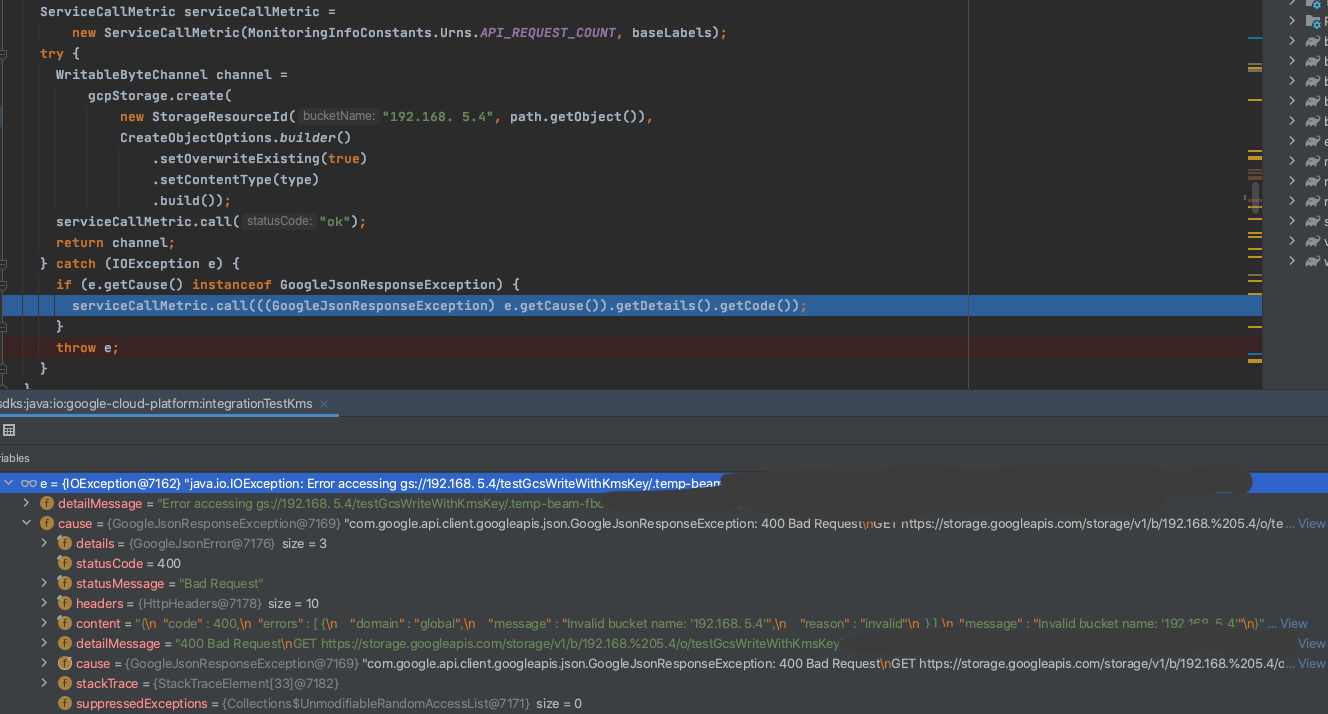Click field icon beside details row
The width and height of the screenshot is (1328, 714).
(64, 543)
